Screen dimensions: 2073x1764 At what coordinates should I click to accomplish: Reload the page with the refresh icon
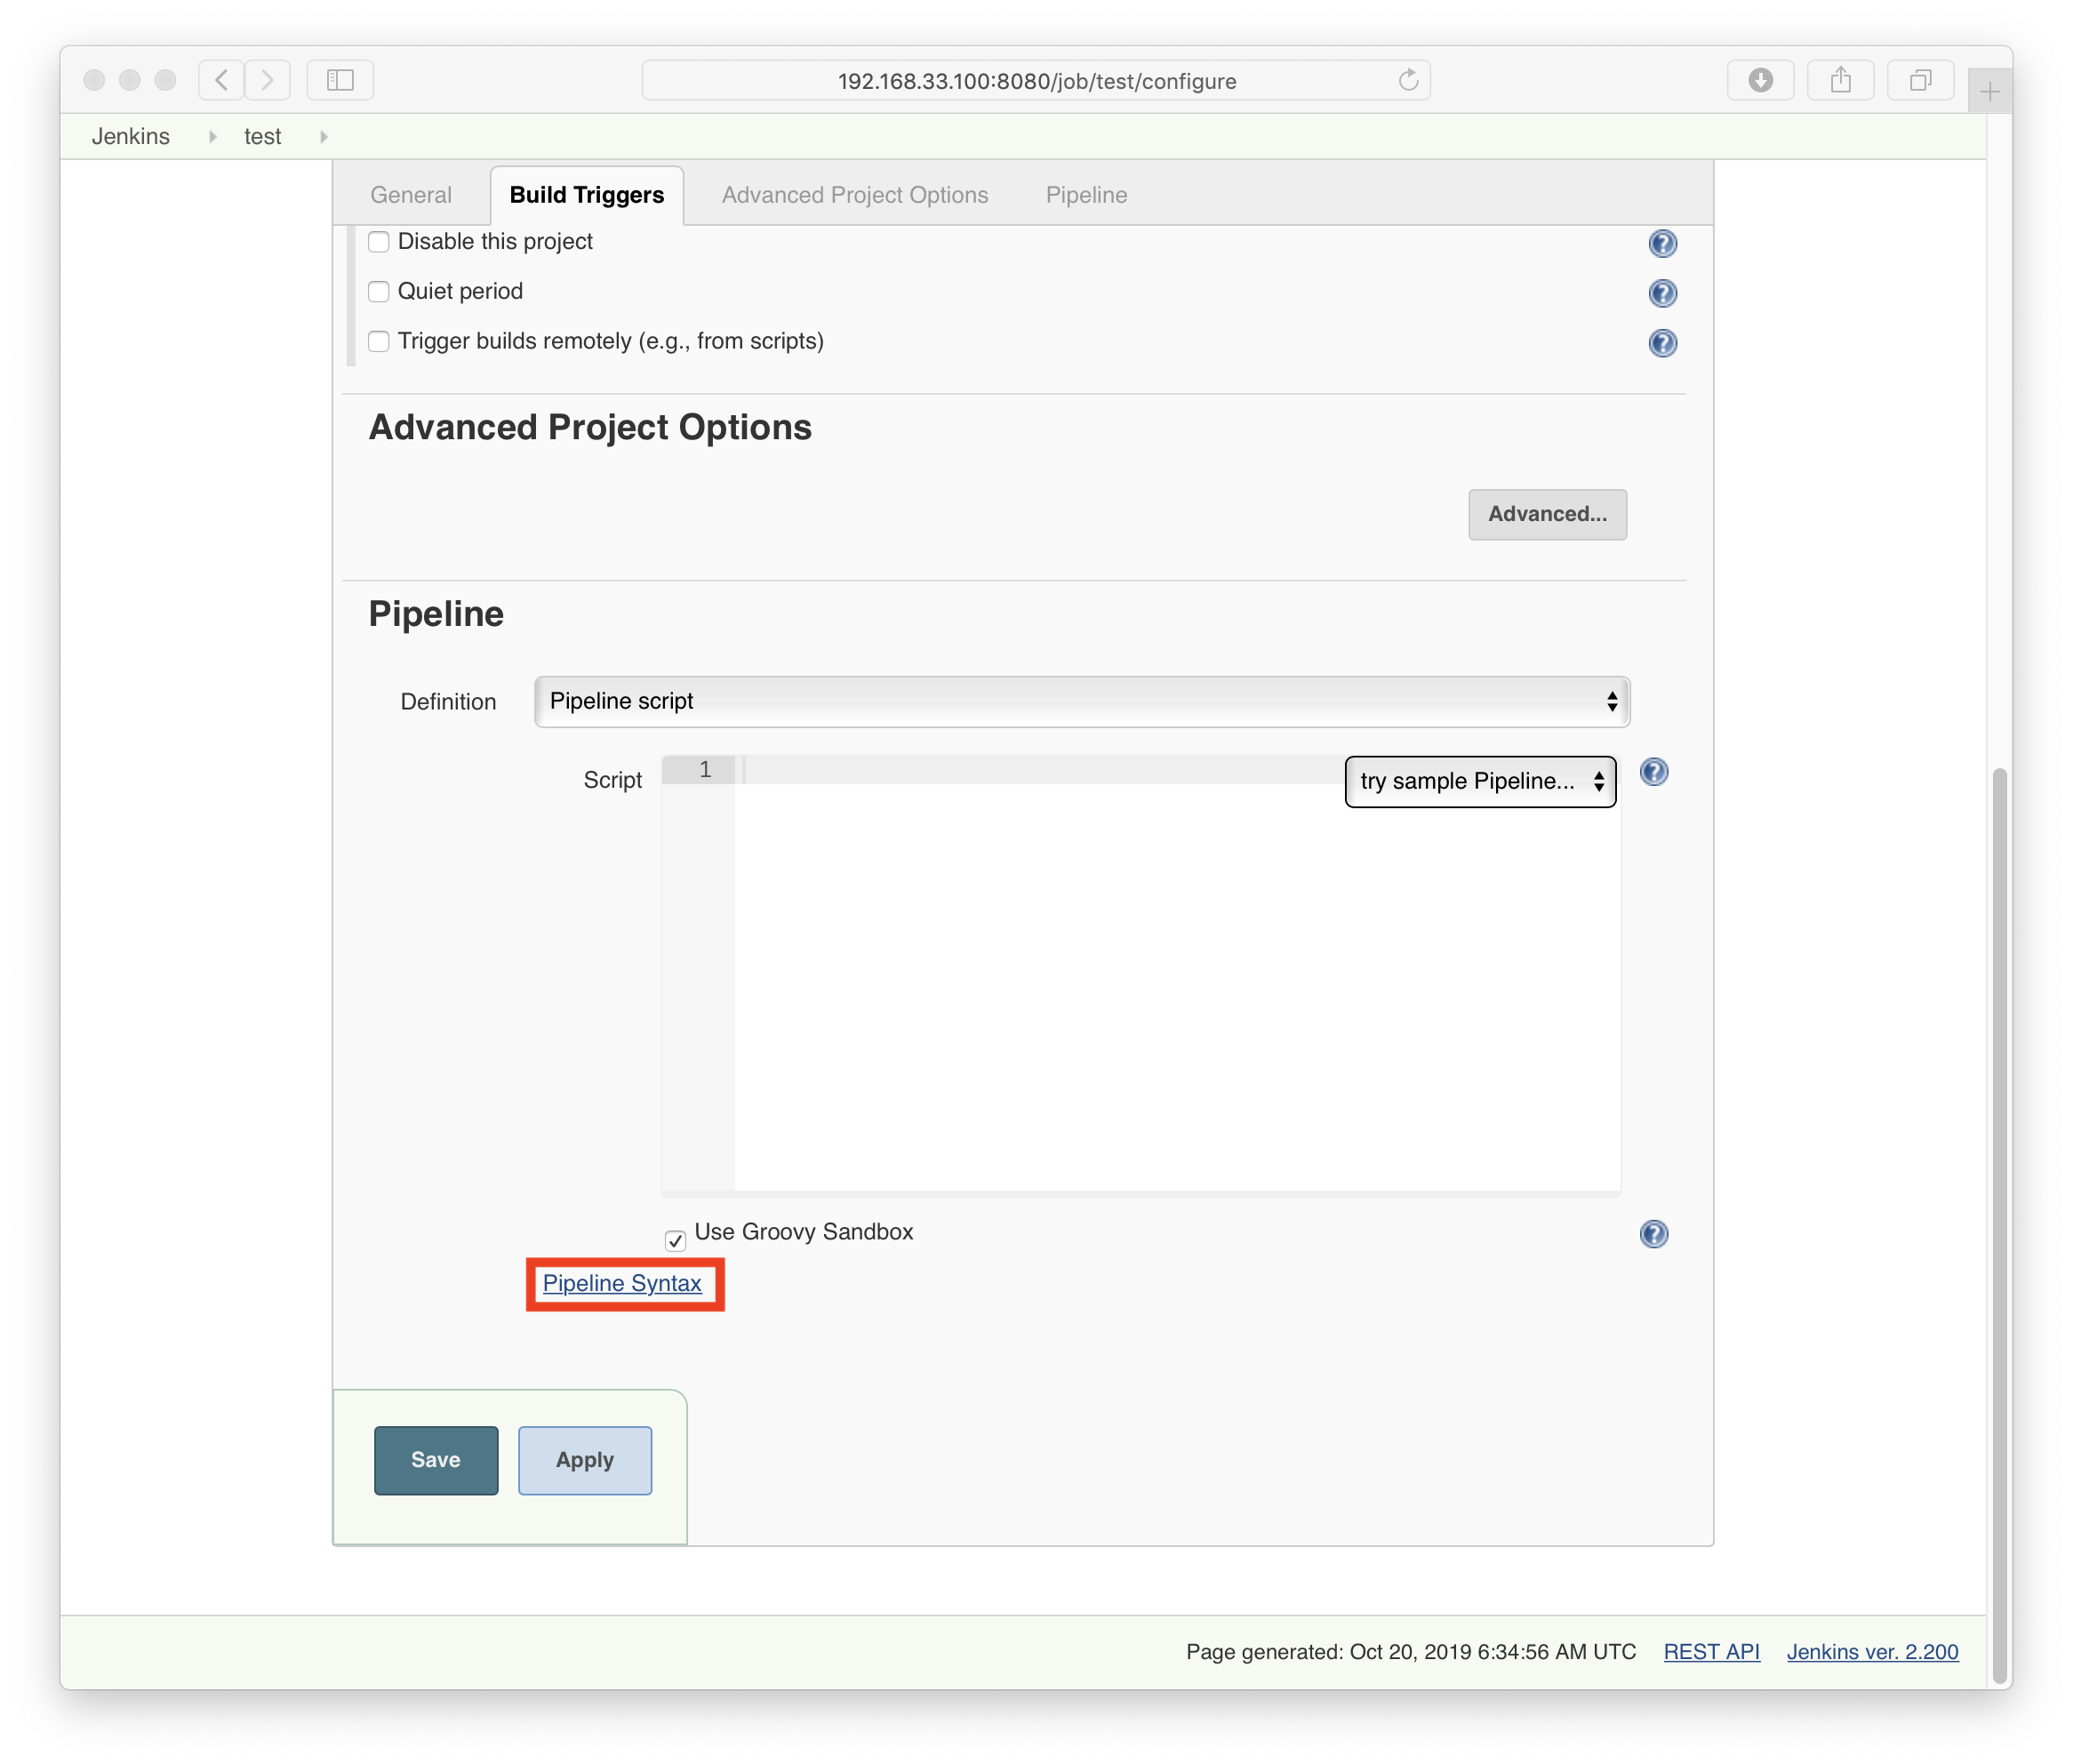coord(1408,80)
